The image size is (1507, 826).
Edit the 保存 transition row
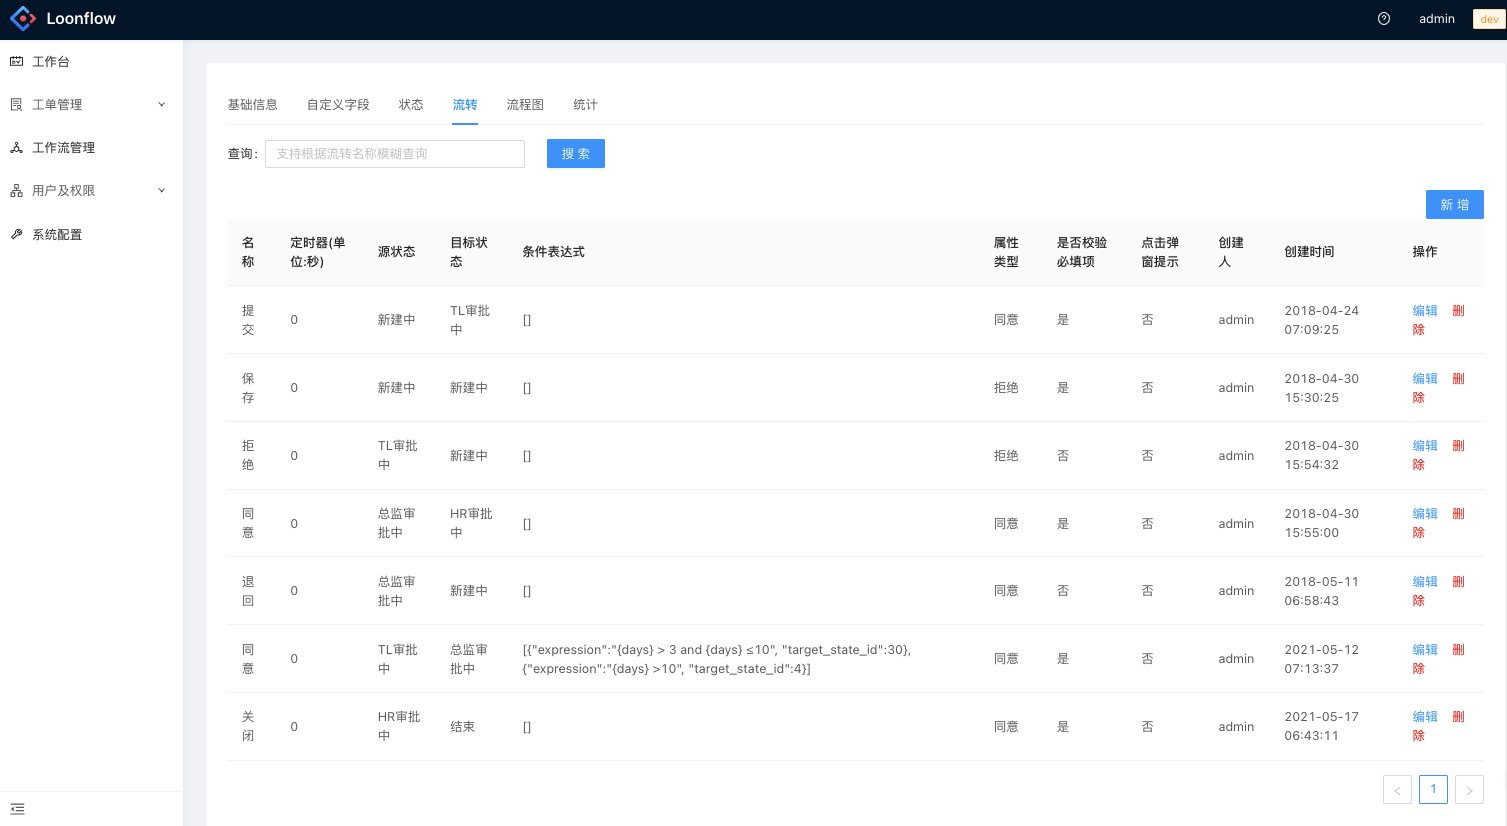[x=1425, y=379]
